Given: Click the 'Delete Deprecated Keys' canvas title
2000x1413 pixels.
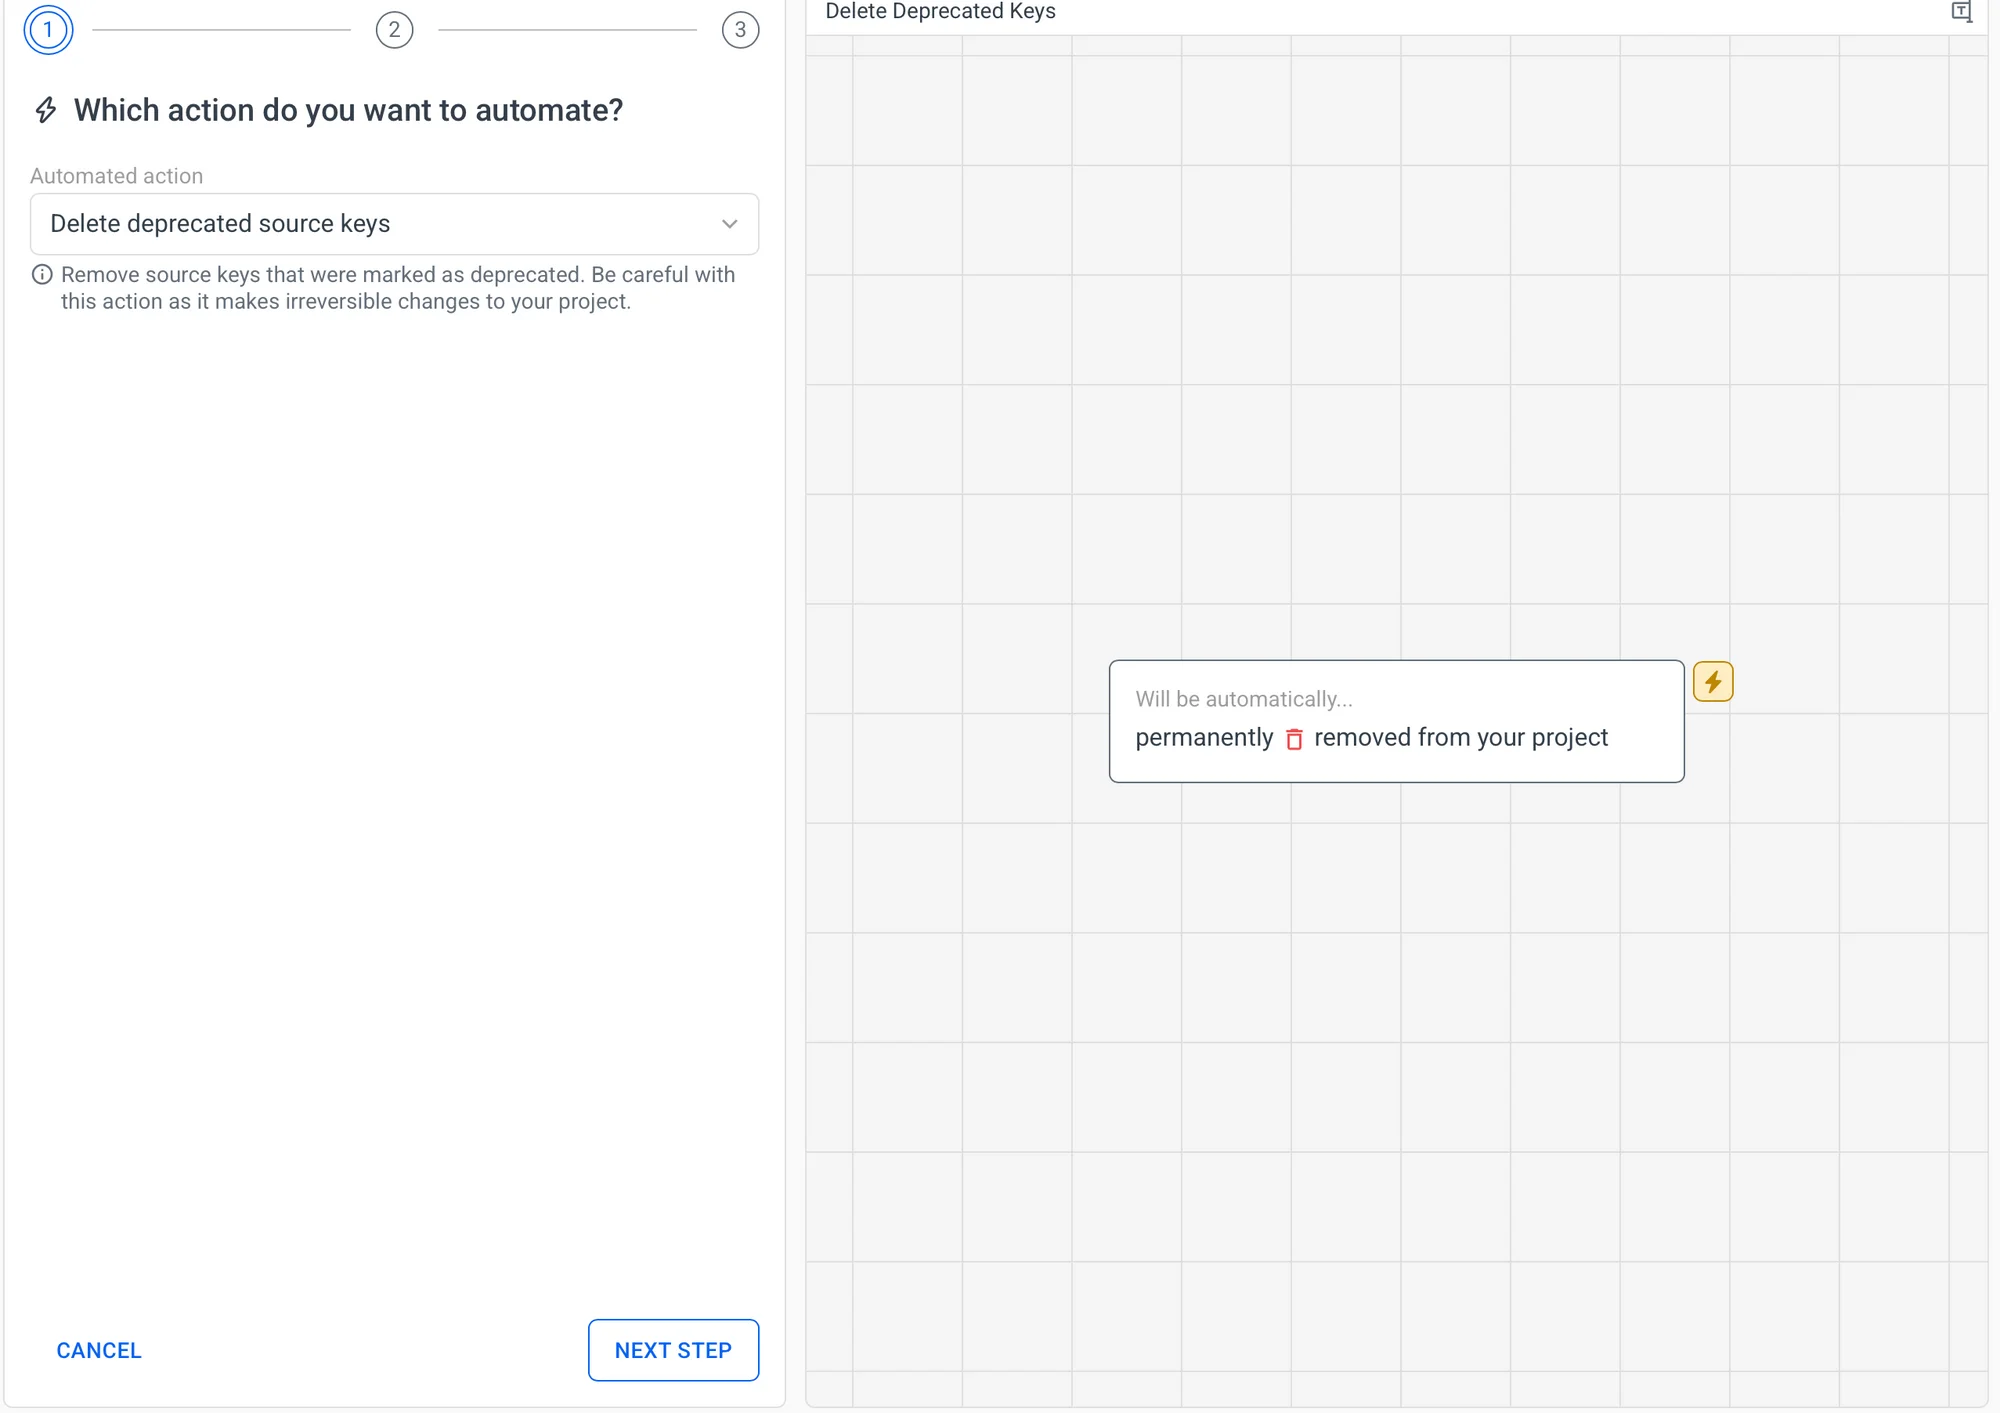Looking at the screenshot, I should coord(940,12).
